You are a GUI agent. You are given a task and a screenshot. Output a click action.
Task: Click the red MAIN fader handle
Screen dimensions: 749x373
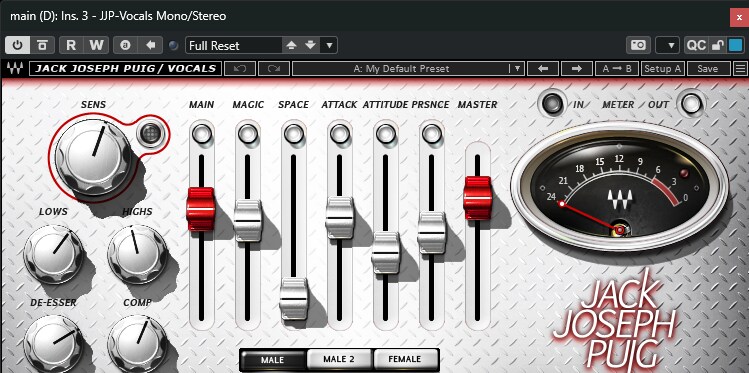coord(201,209)
